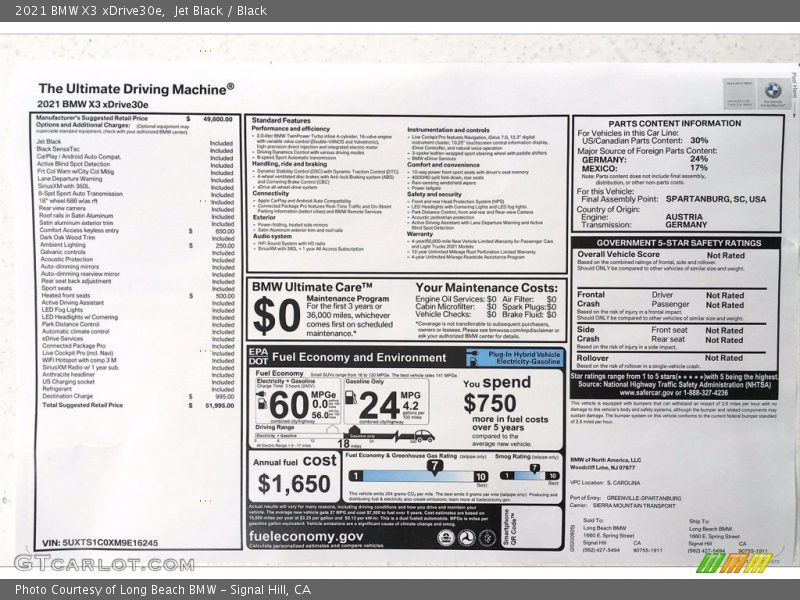The image size is (800, 600).
Task: Click the 'Destination Charge' row
Action: click(138, 396)
